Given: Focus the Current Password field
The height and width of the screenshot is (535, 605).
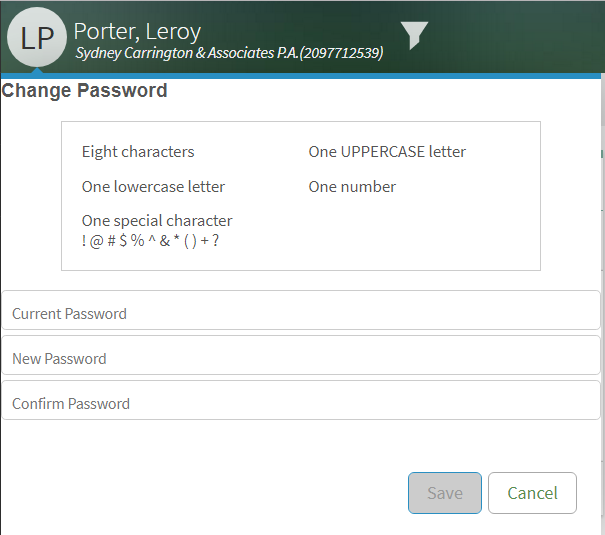Looking at the screenshot, I should (301, 313).
